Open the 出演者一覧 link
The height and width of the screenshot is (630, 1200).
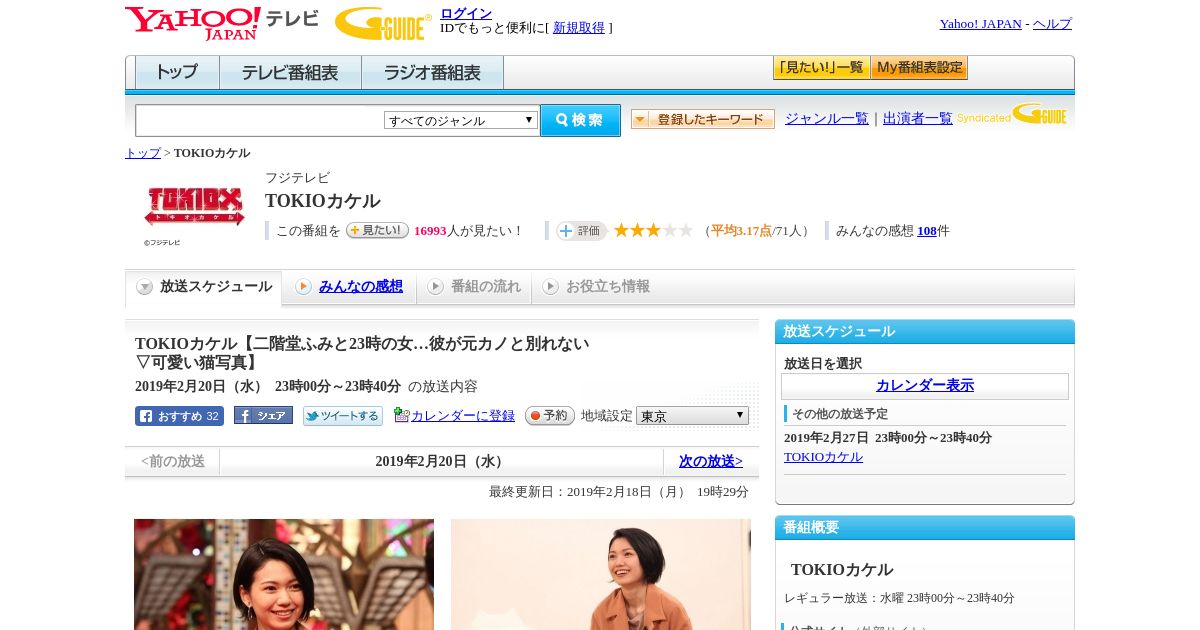918,119
